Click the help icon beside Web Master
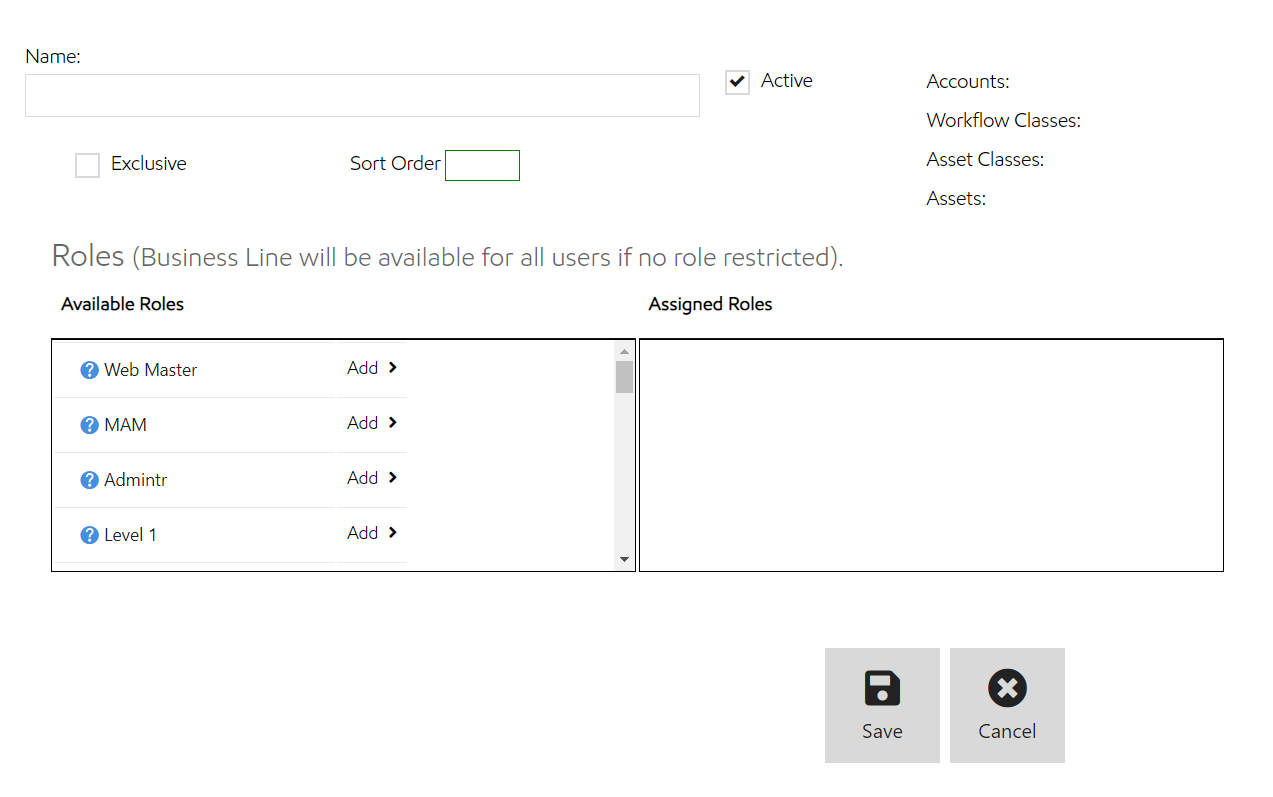The height and width of the screenshot is (797, 1273). 89,370
